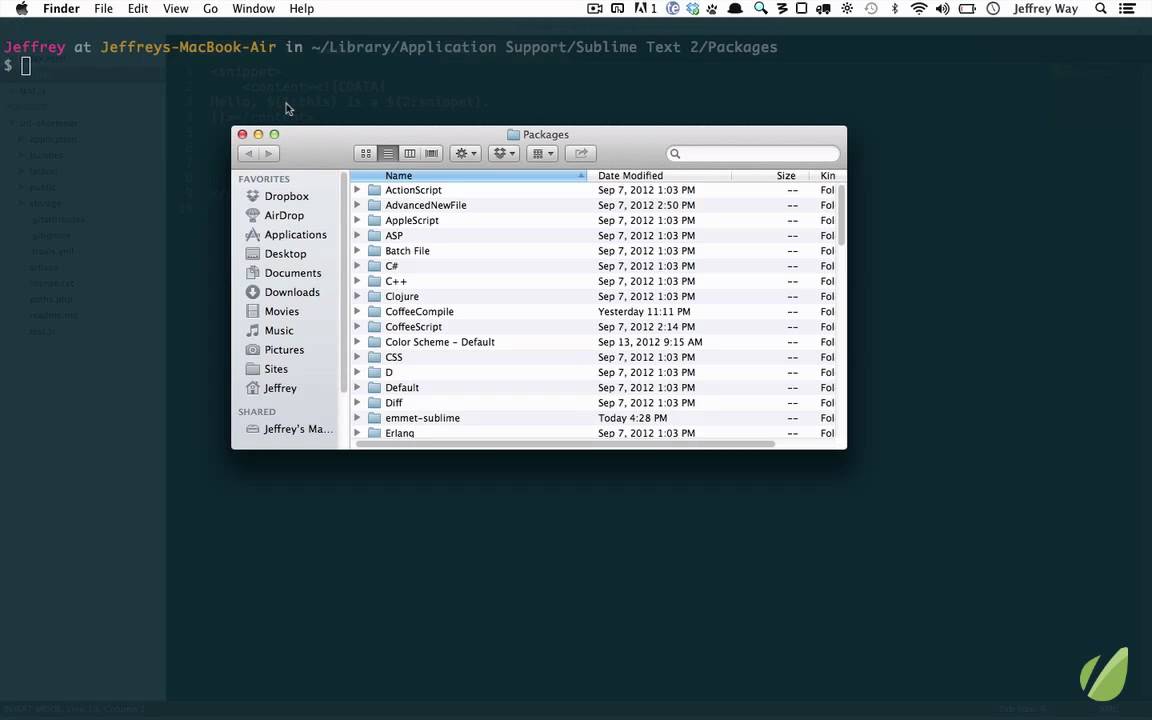This screenshot has height=720, width=1152.
Task: Open Music in the sidebar
Action: click(x=278, y=331)
